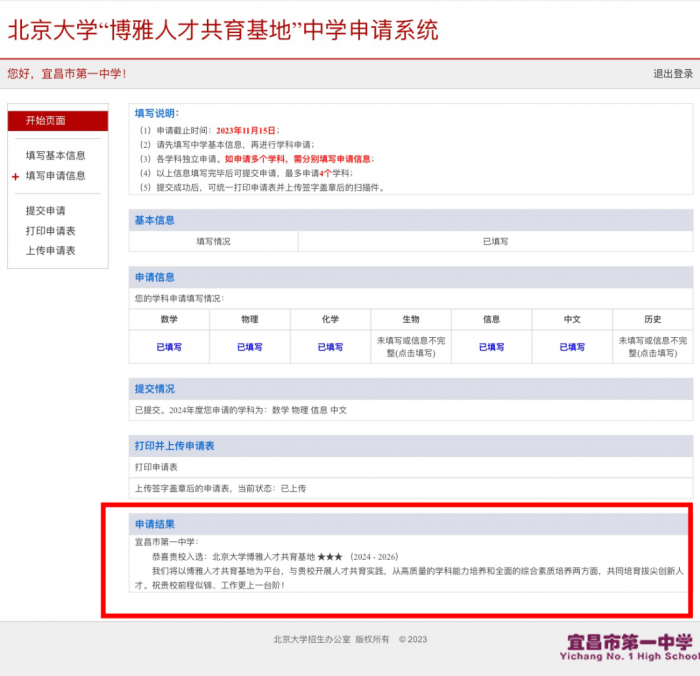700x676 pixels.
Task: Click the three-star rating in 申请结果
Action: click(330, 557)
